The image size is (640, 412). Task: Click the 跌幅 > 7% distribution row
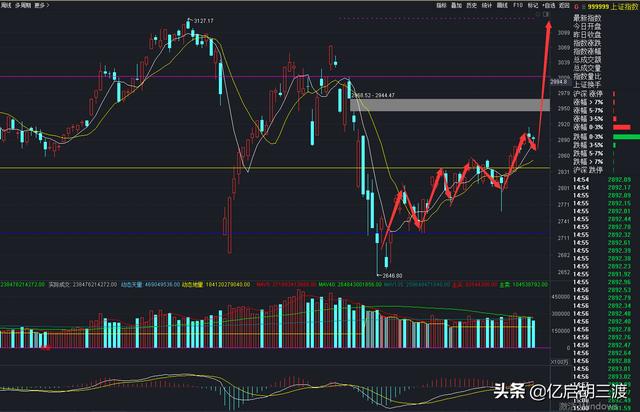(x=588, y=162)
